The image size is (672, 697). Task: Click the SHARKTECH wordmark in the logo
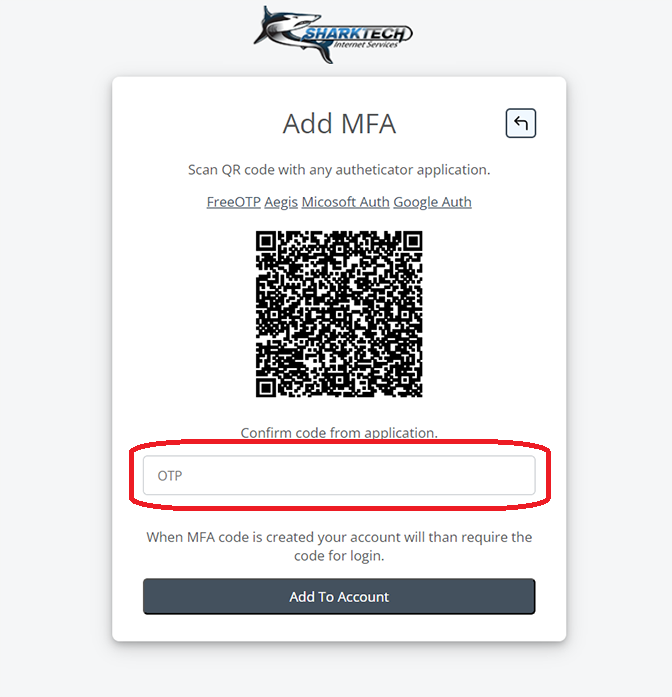358,33
